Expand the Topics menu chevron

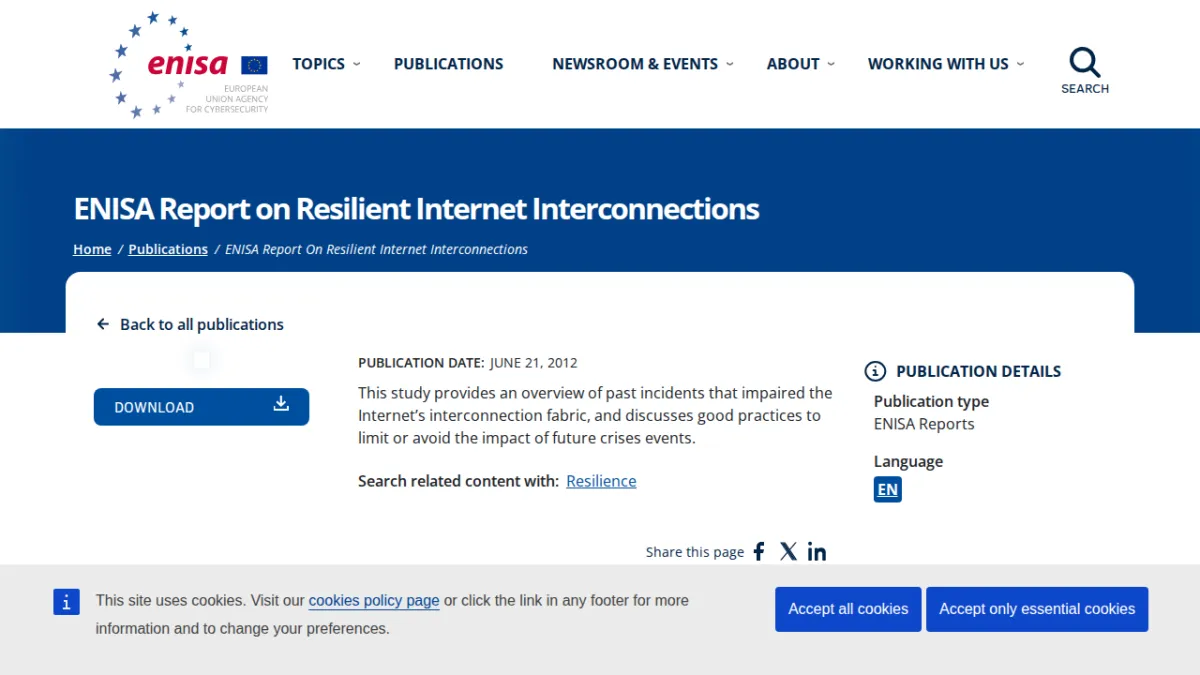point(357,64)
